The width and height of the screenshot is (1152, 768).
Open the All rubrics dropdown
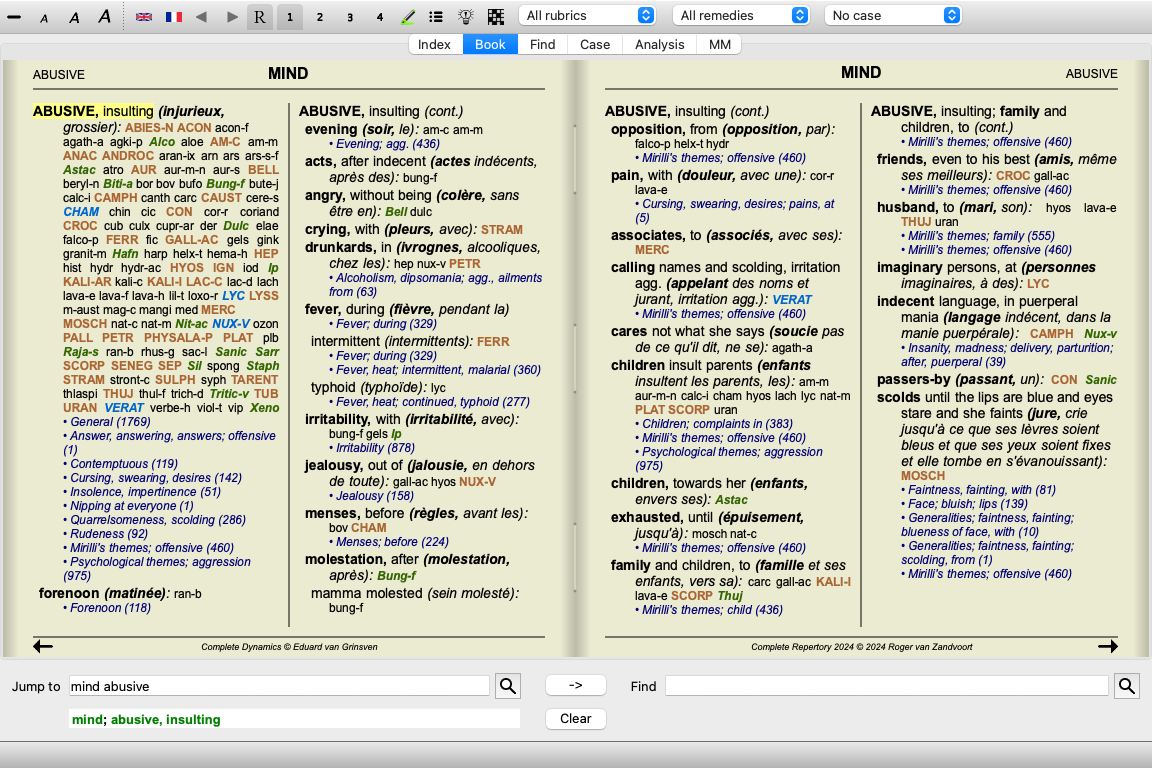(587, 16)
